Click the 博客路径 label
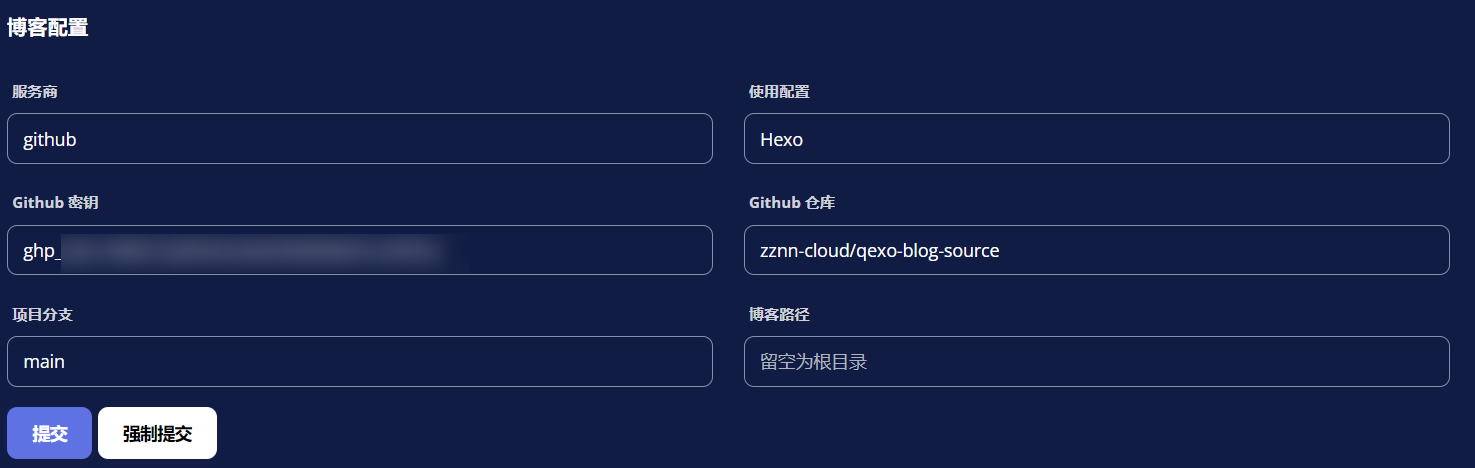 [779, 315]
